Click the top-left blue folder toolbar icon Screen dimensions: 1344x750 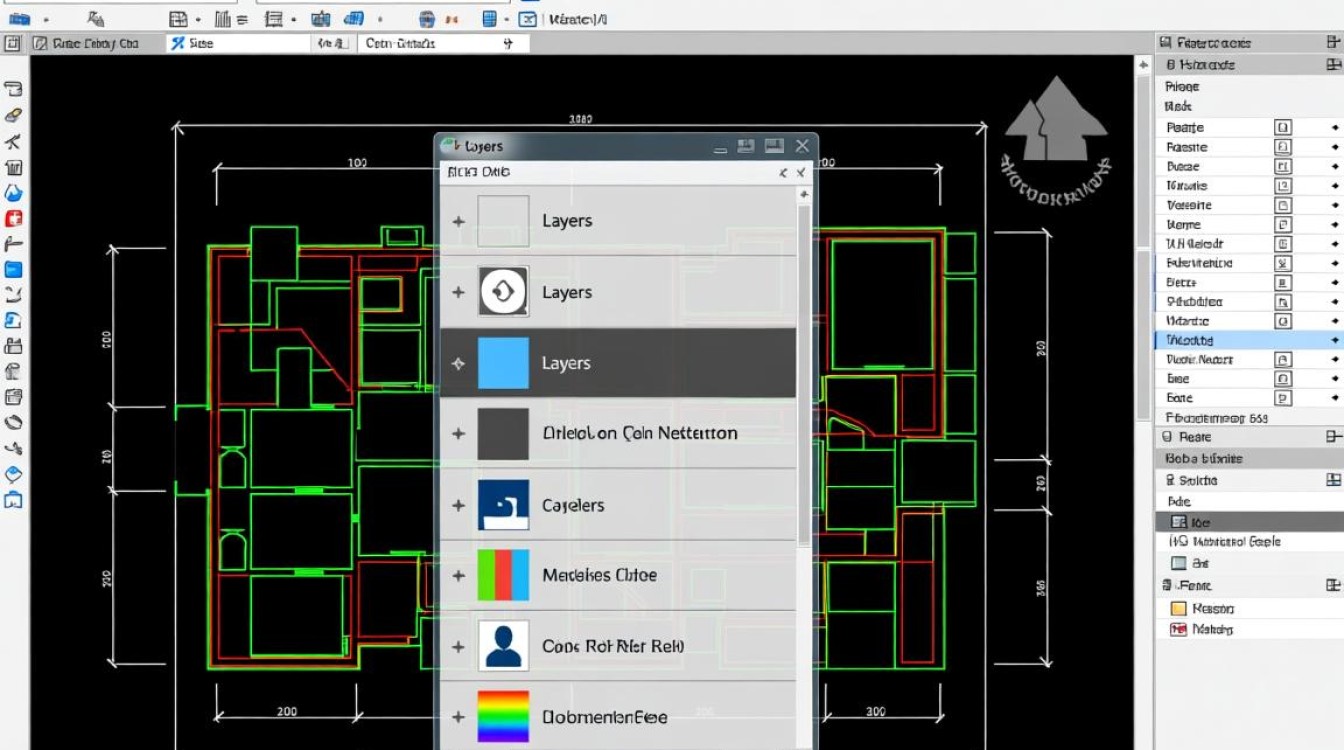point(18,18)
